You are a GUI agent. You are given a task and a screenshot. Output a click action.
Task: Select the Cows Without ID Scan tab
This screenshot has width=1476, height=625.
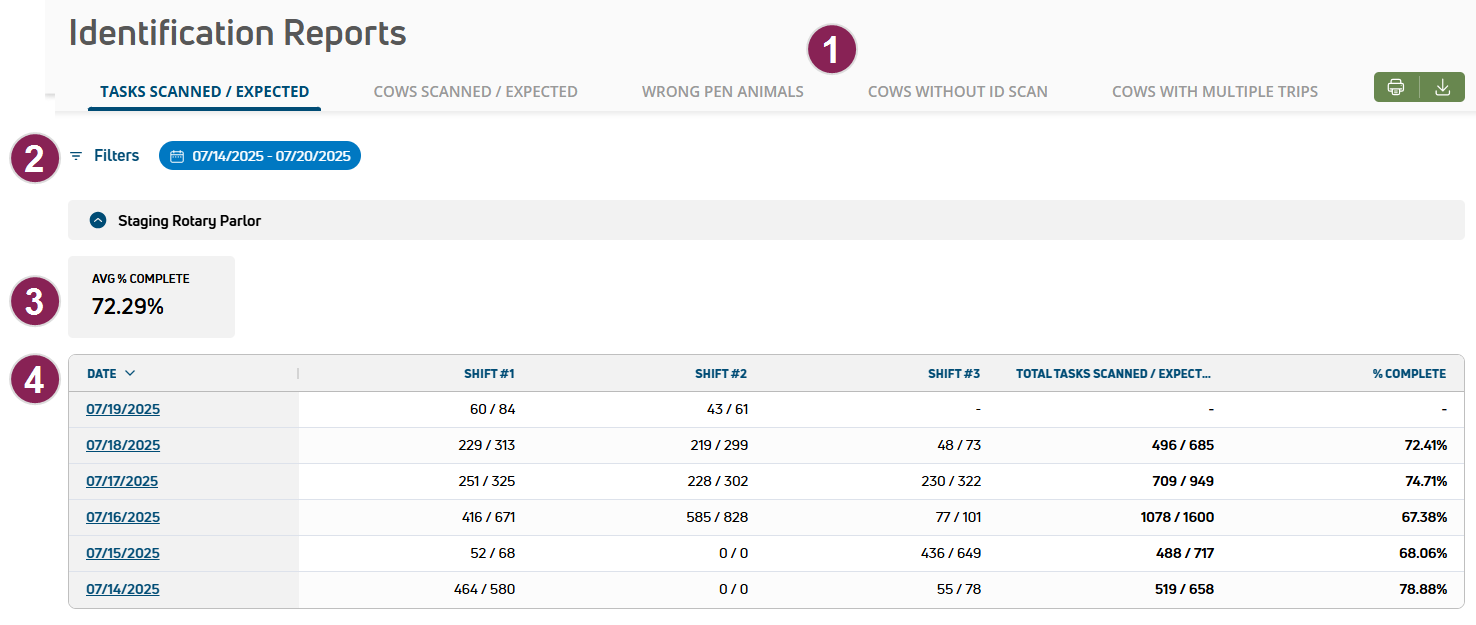[x=957, y=92]
